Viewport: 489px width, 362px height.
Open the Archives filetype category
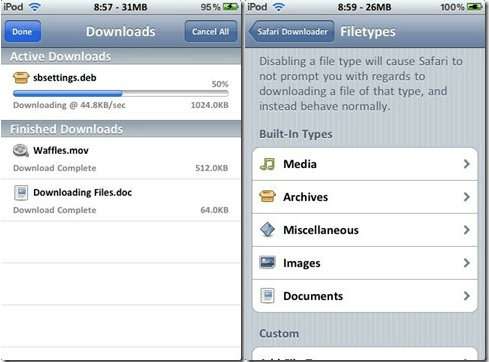[x=365, y=197]
